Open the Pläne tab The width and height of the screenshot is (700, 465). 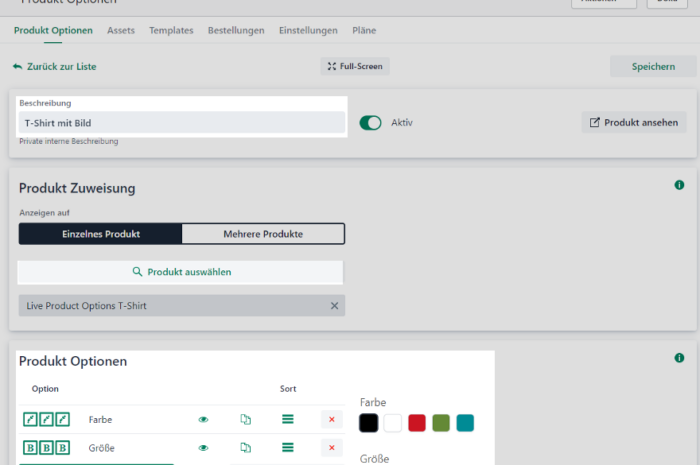point(364,30)
